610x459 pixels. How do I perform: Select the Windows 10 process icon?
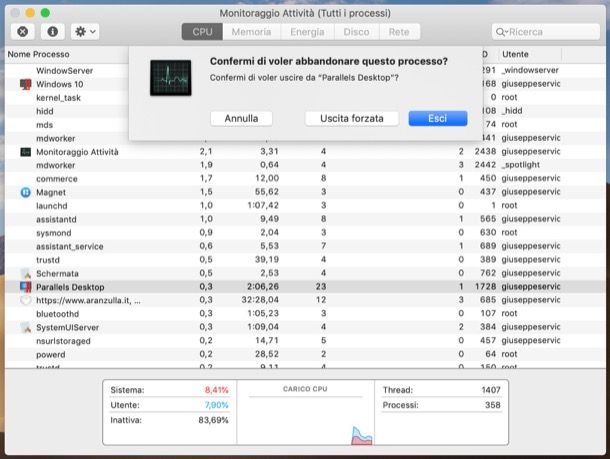(25, 84)
